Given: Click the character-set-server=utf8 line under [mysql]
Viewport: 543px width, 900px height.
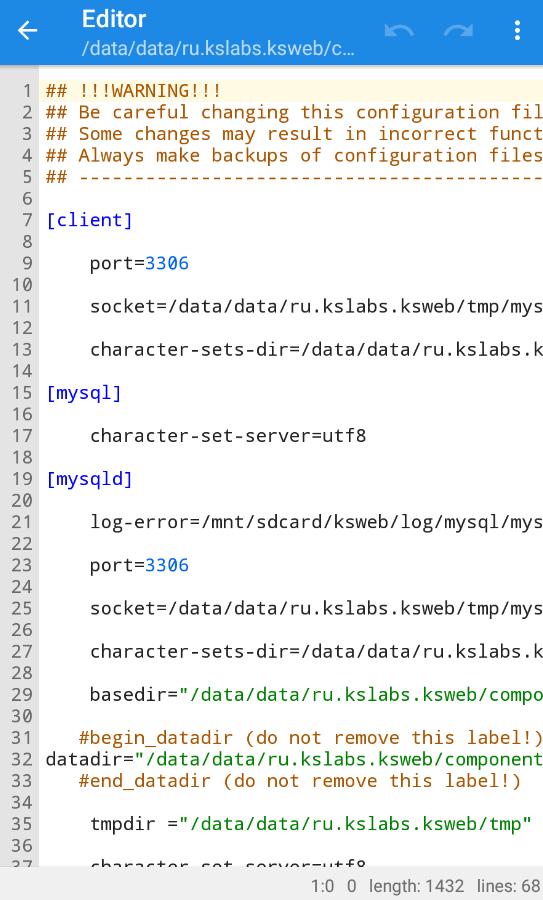Looking at the screenshot, I should coord(228,436).
